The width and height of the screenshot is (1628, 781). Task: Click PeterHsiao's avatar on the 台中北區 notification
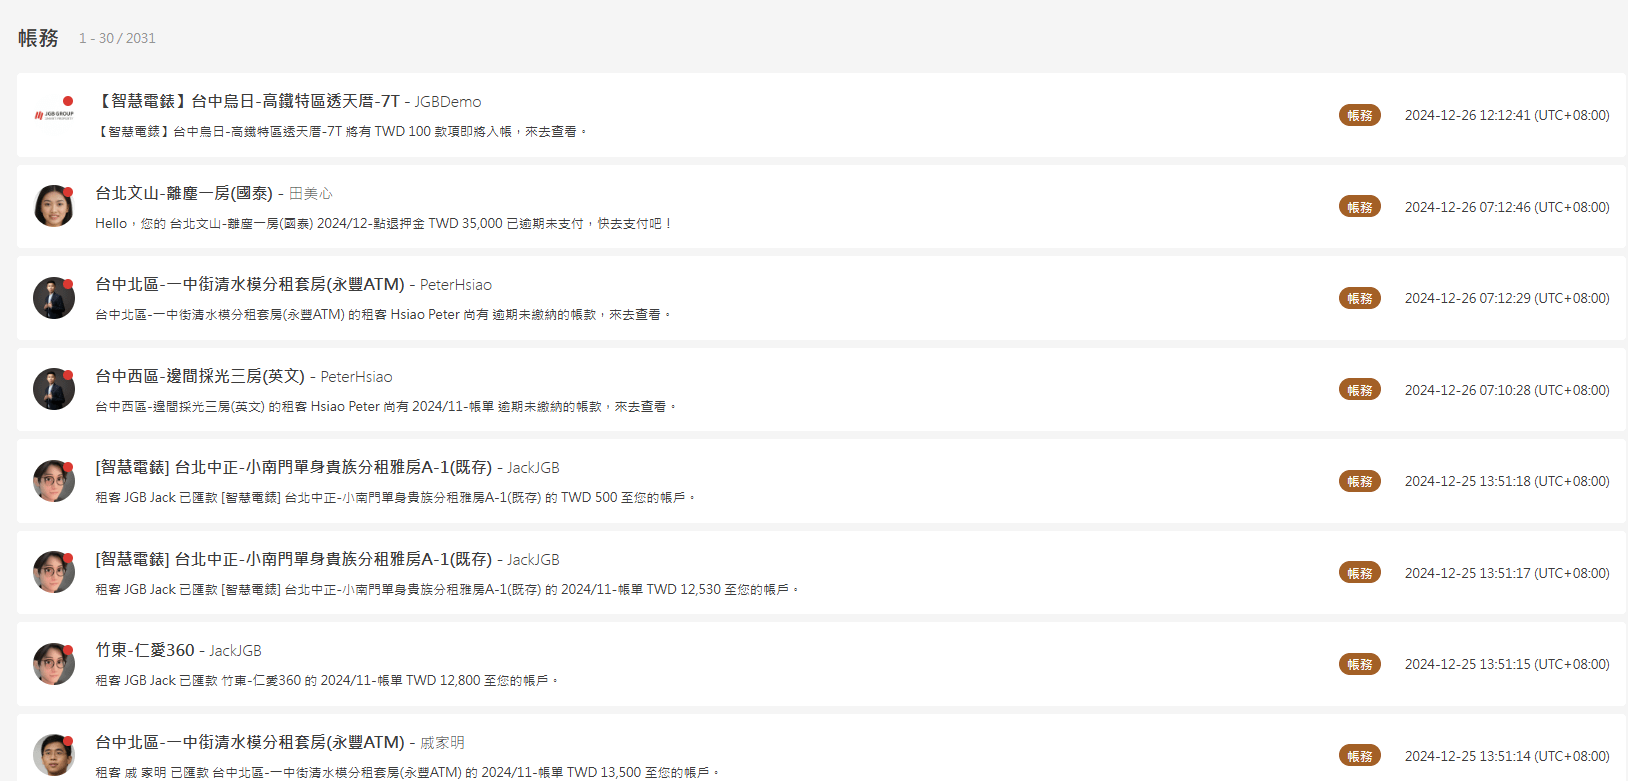pyautogui.click(x=54, y=298)
